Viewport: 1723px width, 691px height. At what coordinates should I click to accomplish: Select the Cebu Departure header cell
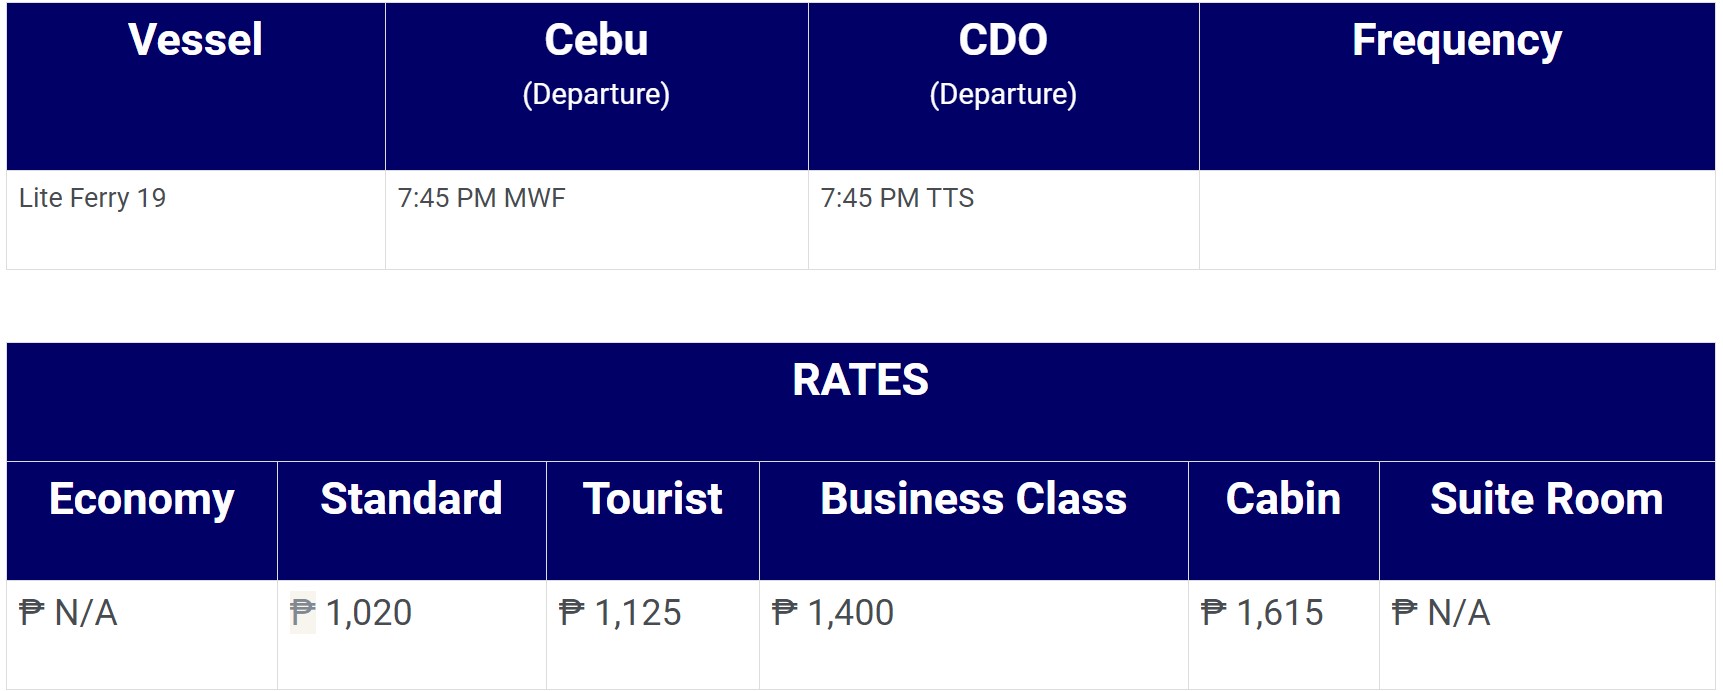point(597,86)
